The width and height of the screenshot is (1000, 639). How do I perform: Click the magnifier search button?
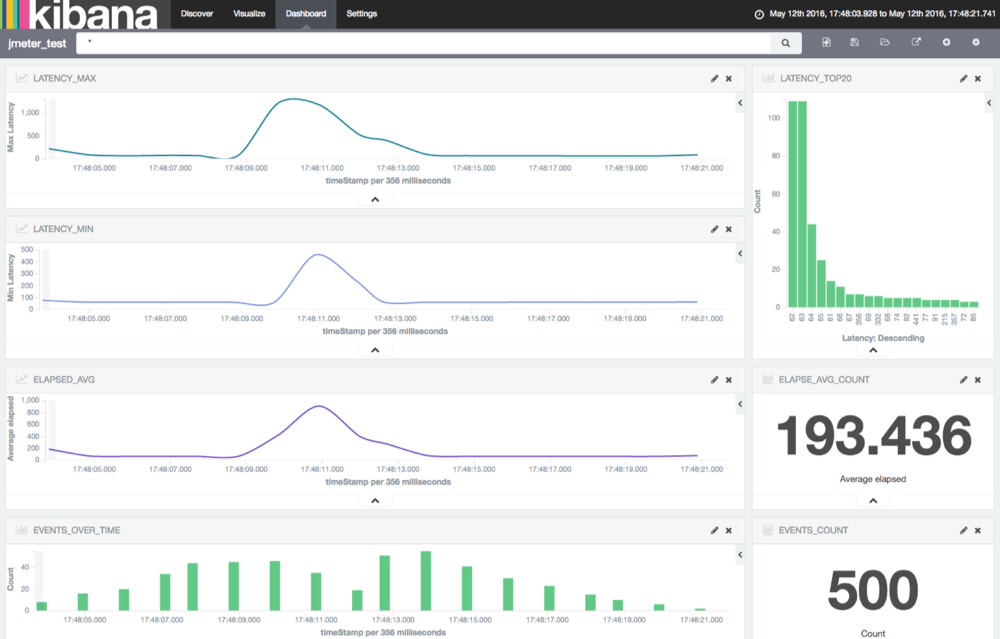[786, 43]
